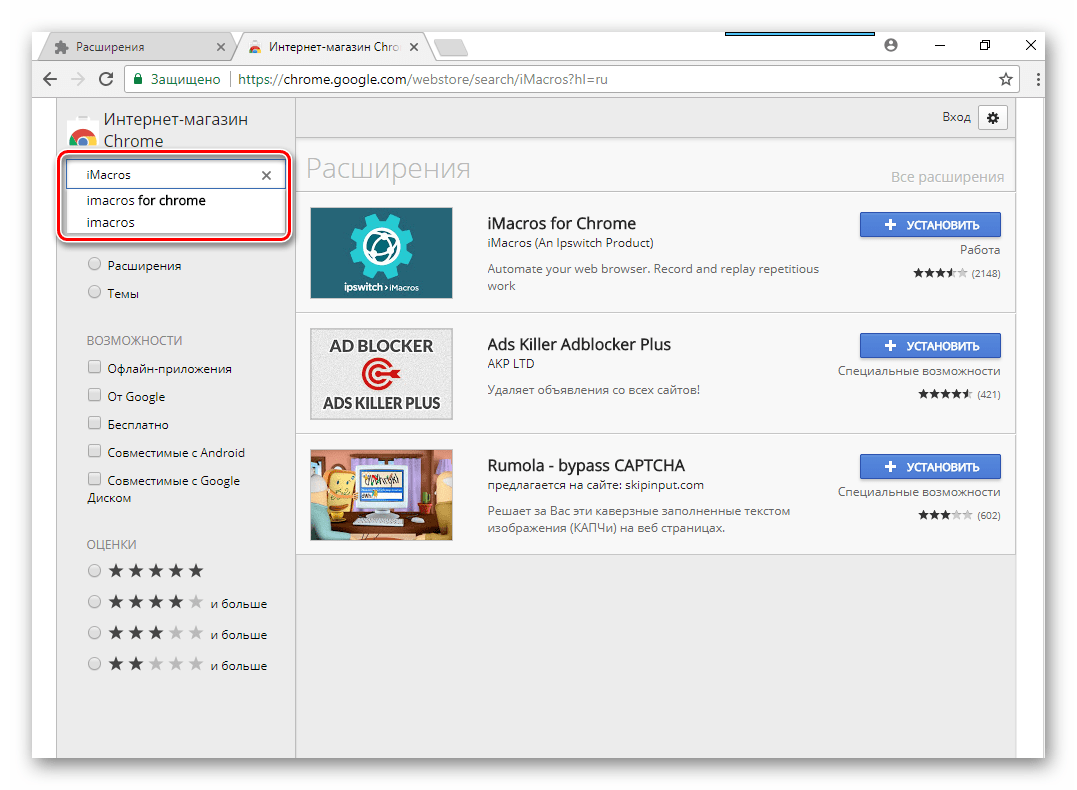Open the Chrome three-dot menu
The image size is (1077, 790).
(1038, 79)
